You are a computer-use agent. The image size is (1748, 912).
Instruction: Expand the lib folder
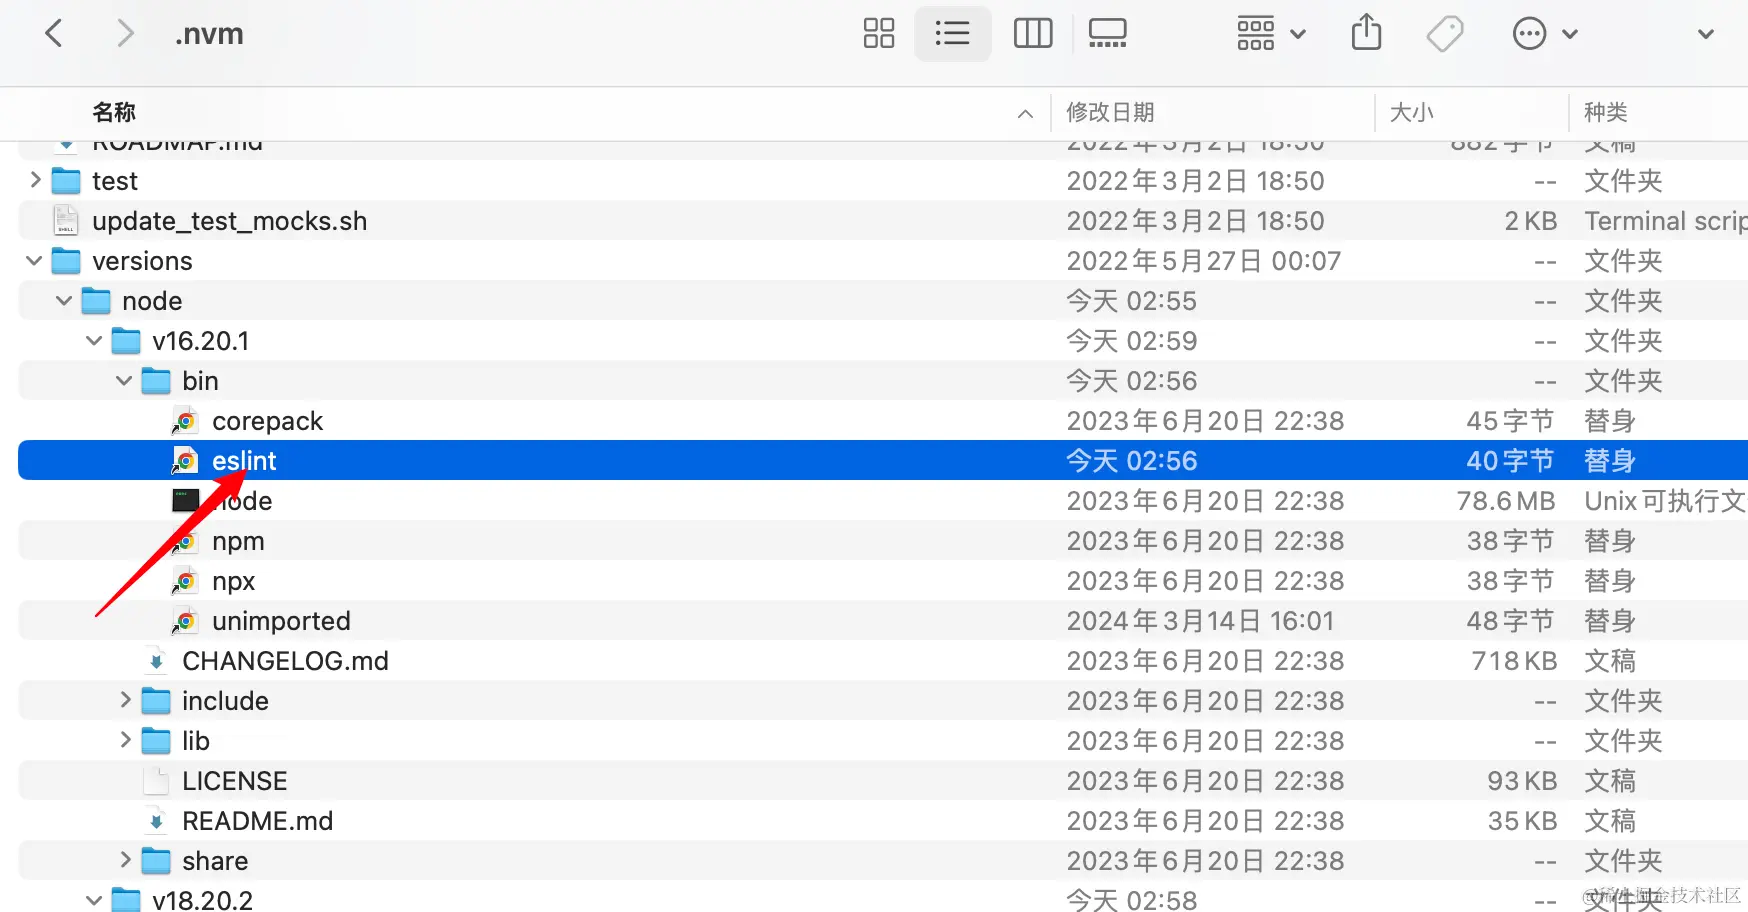pos(125,740)
